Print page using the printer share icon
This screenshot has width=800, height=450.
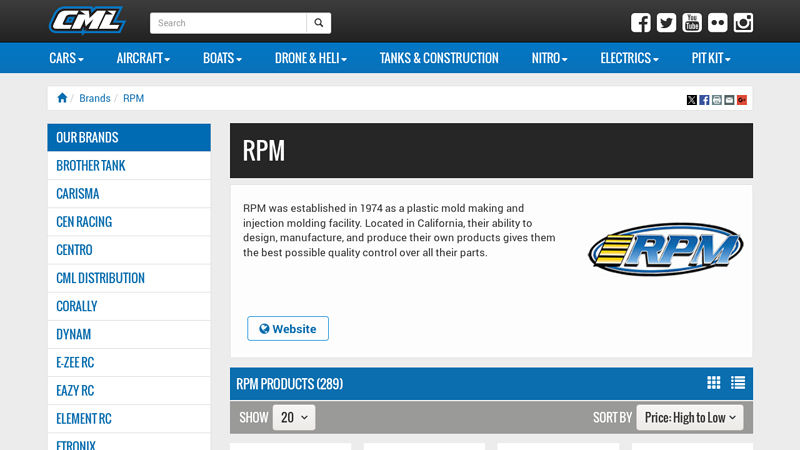(x=717, y=100)
